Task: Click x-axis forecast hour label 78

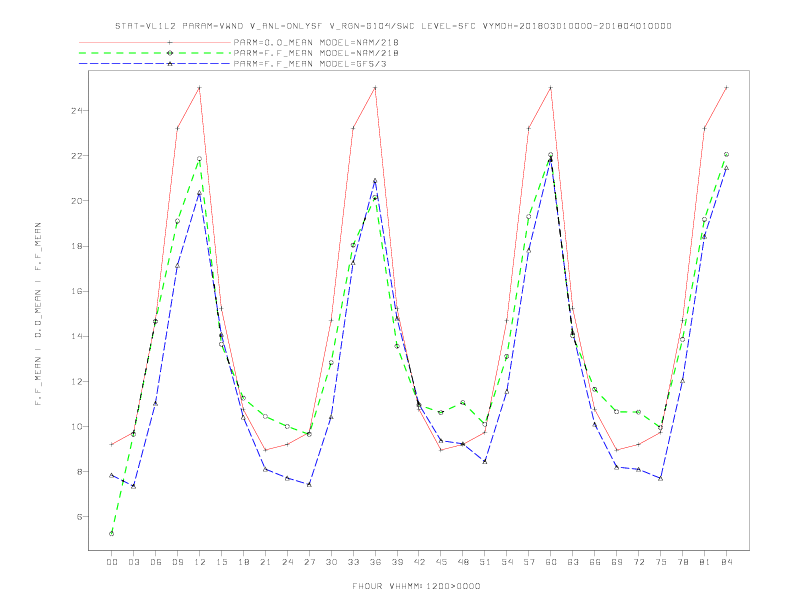Action: (x=682, y=562)
